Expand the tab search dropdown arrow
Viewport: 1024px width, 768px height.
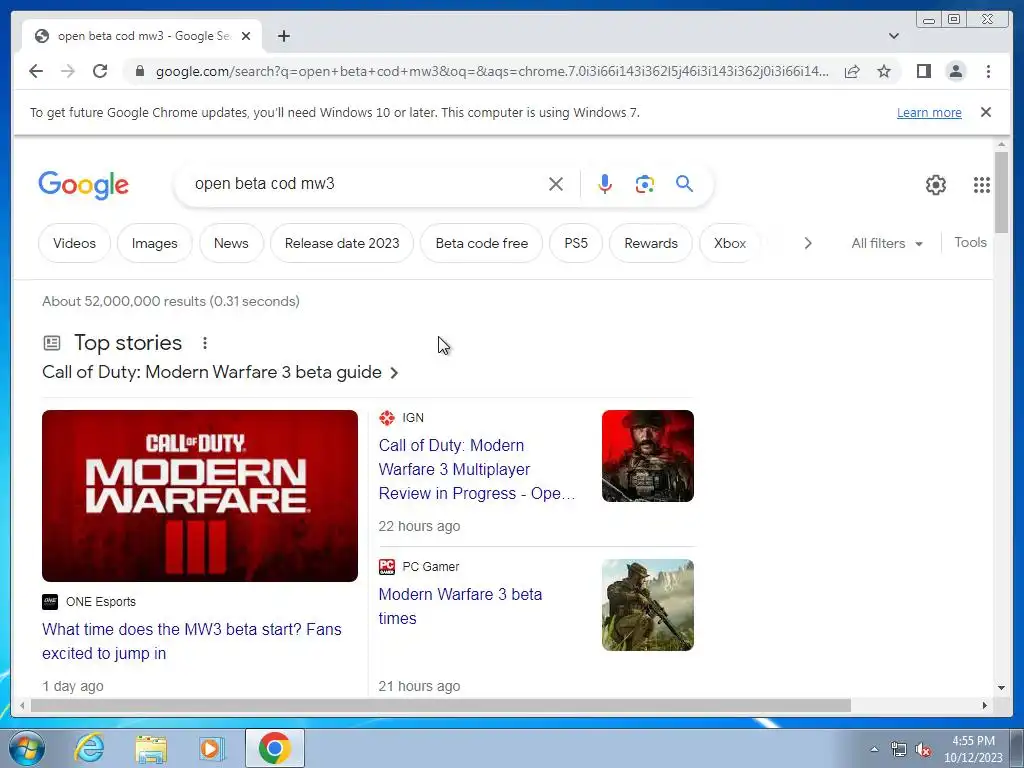click(x=893, y=36)
